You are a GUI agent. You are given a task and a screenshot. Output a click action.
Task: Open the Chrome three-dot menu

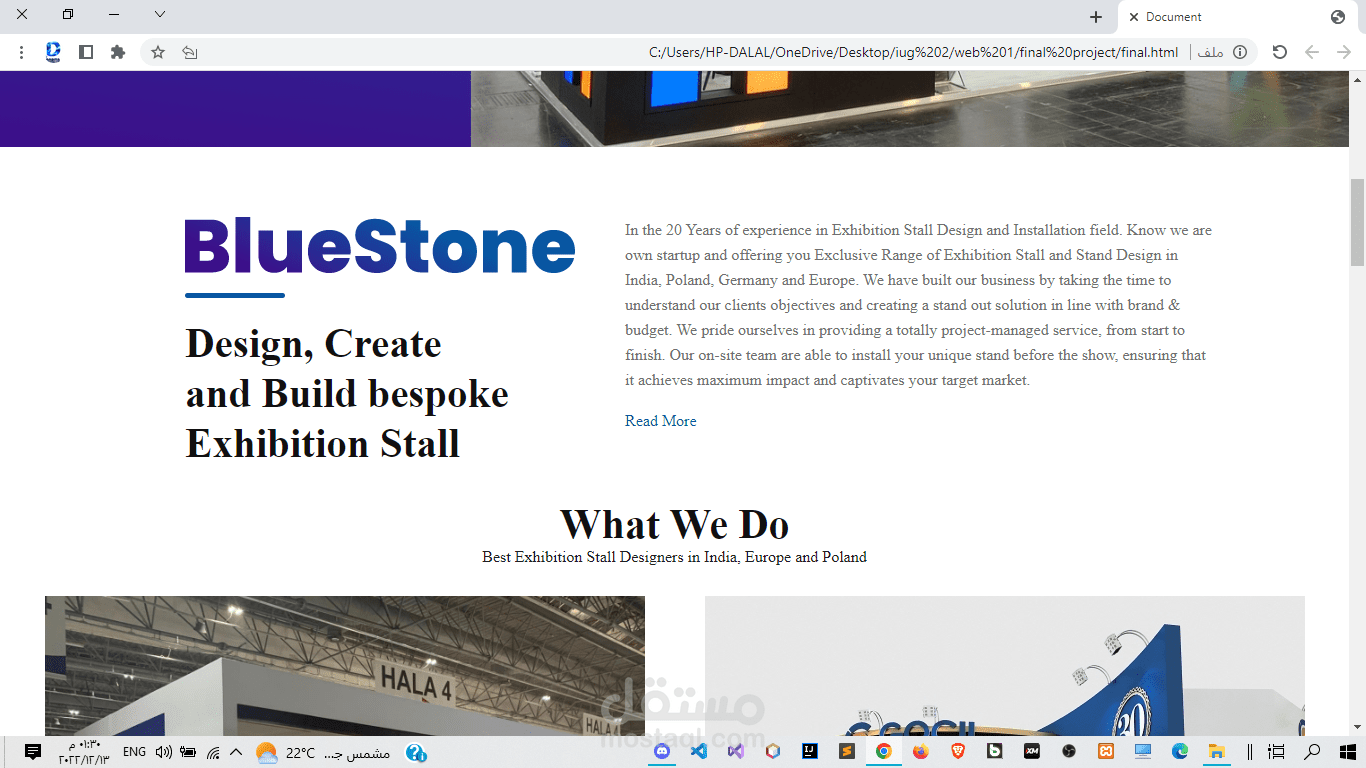click(21, 52)
